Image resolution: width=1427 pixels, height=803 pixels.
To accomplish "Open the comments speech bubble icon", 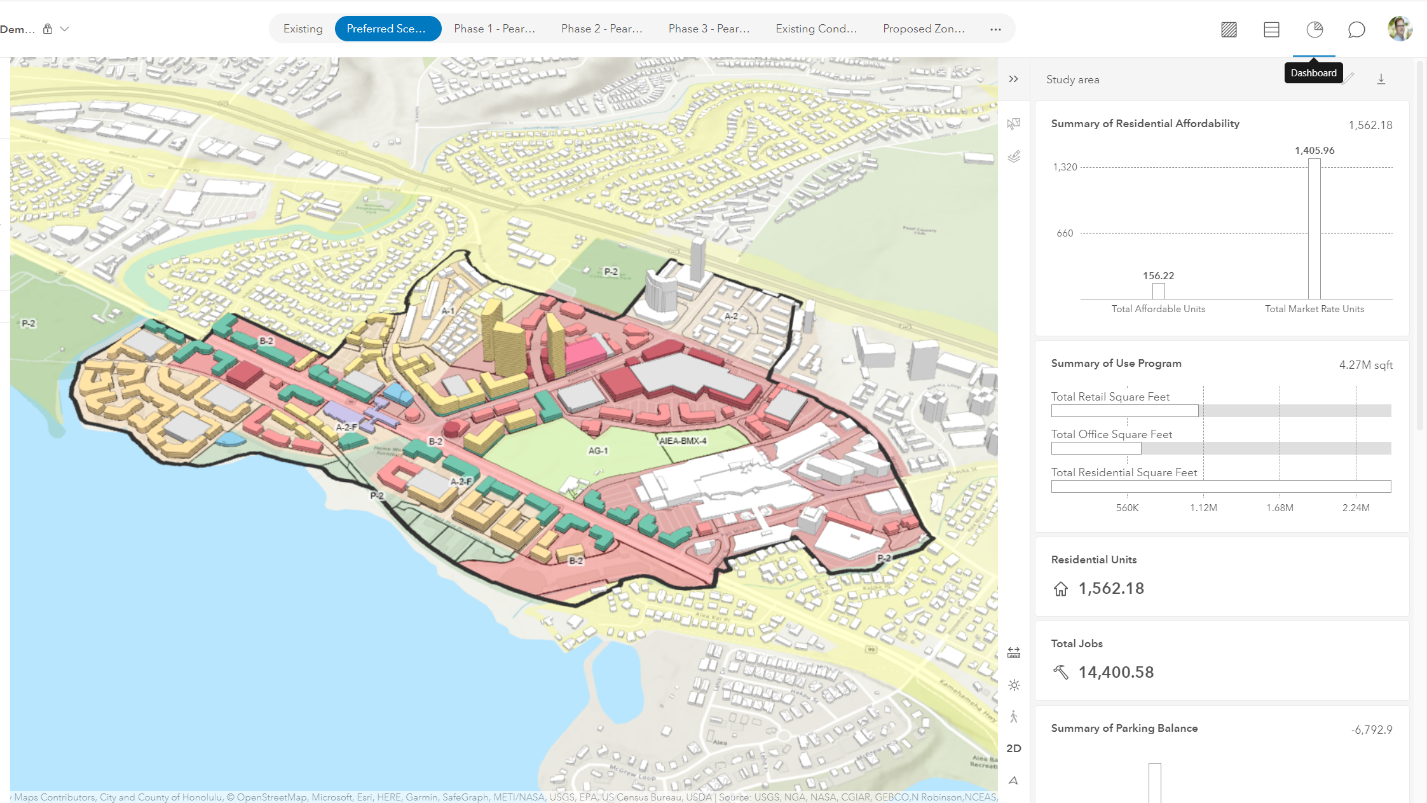I will point(1356,29).
